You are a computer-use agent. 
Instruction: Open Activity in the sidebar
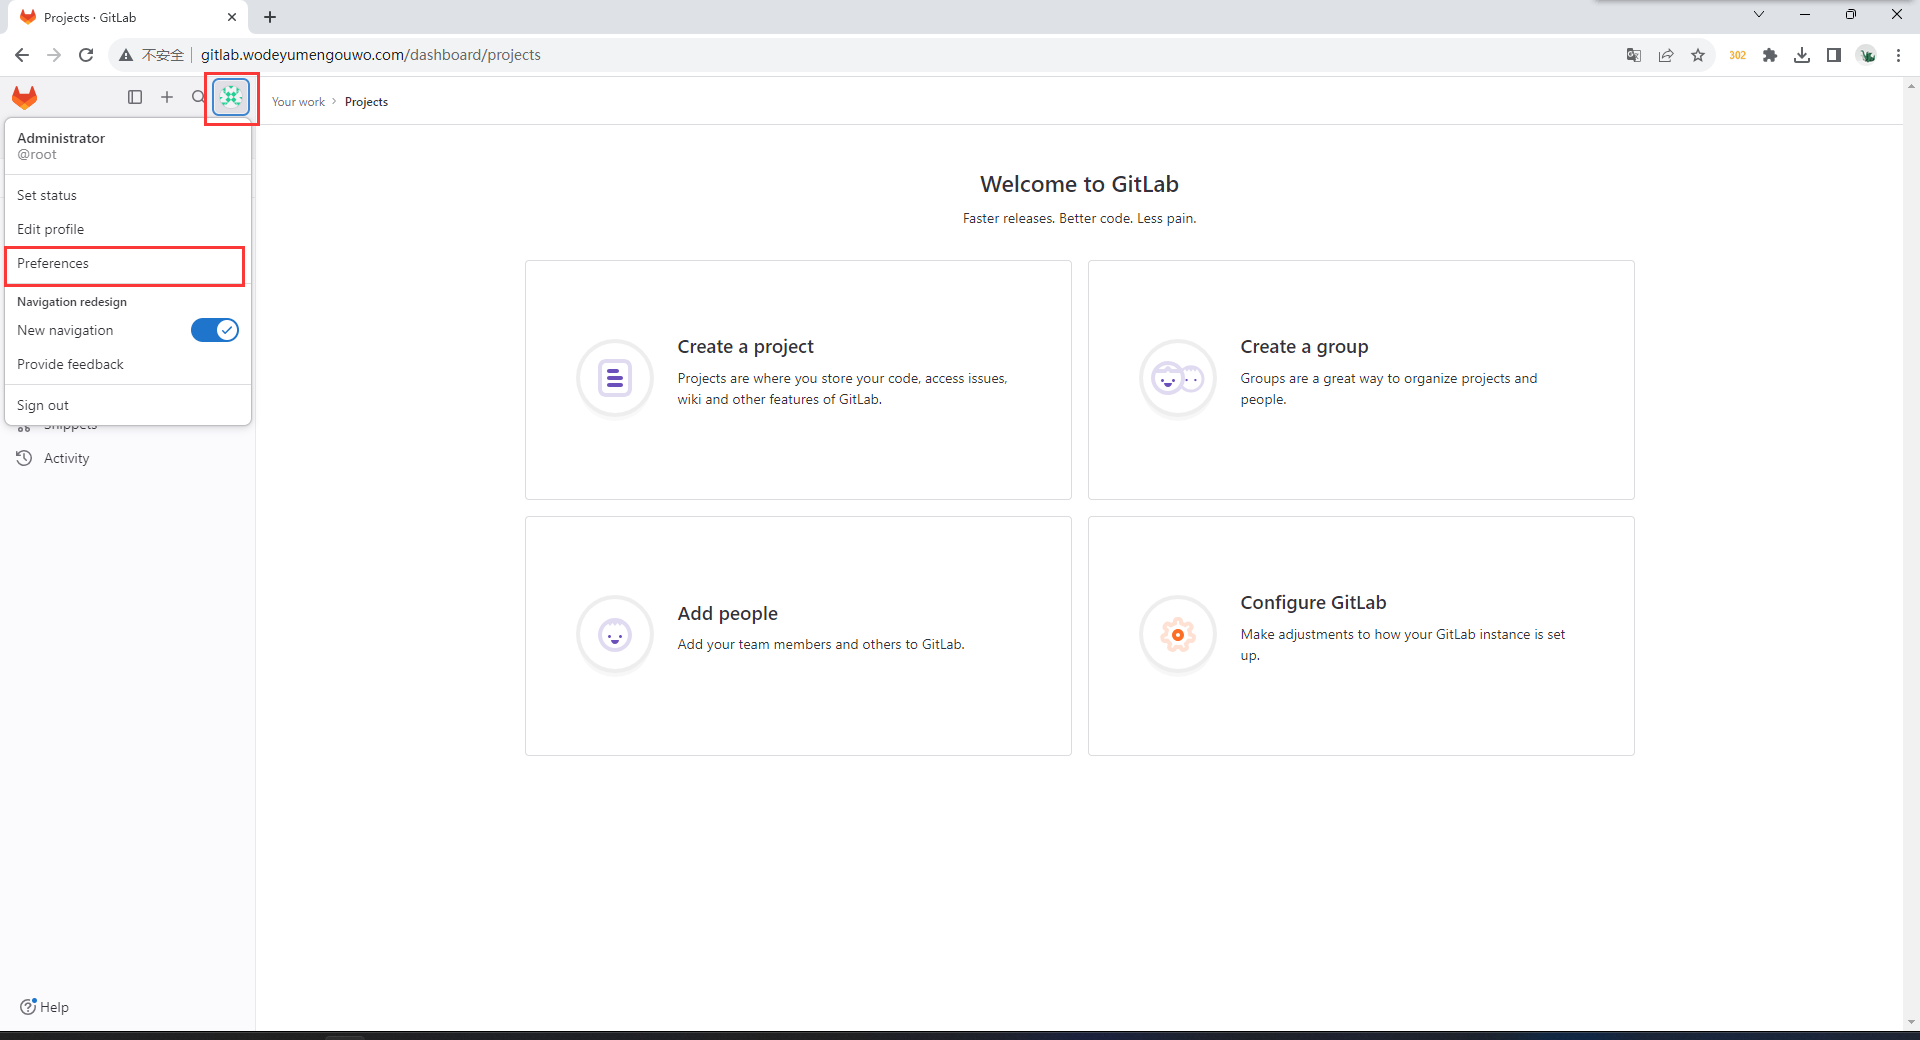point(66,459)
